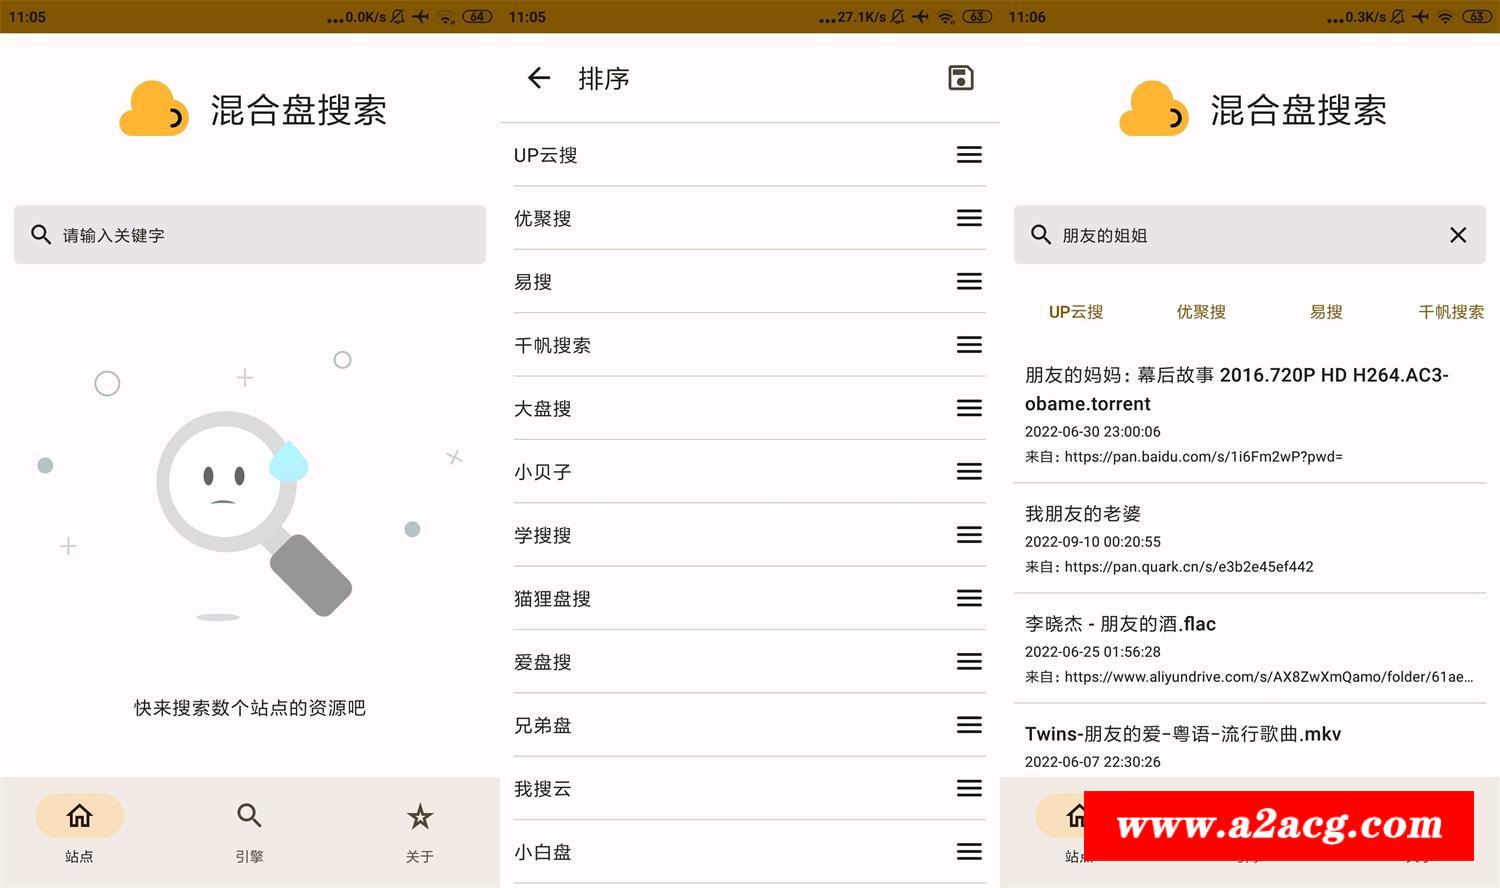Switch to the 易搜 results tab
This screenshot has width=1500, height=888.
[1325, 312]
